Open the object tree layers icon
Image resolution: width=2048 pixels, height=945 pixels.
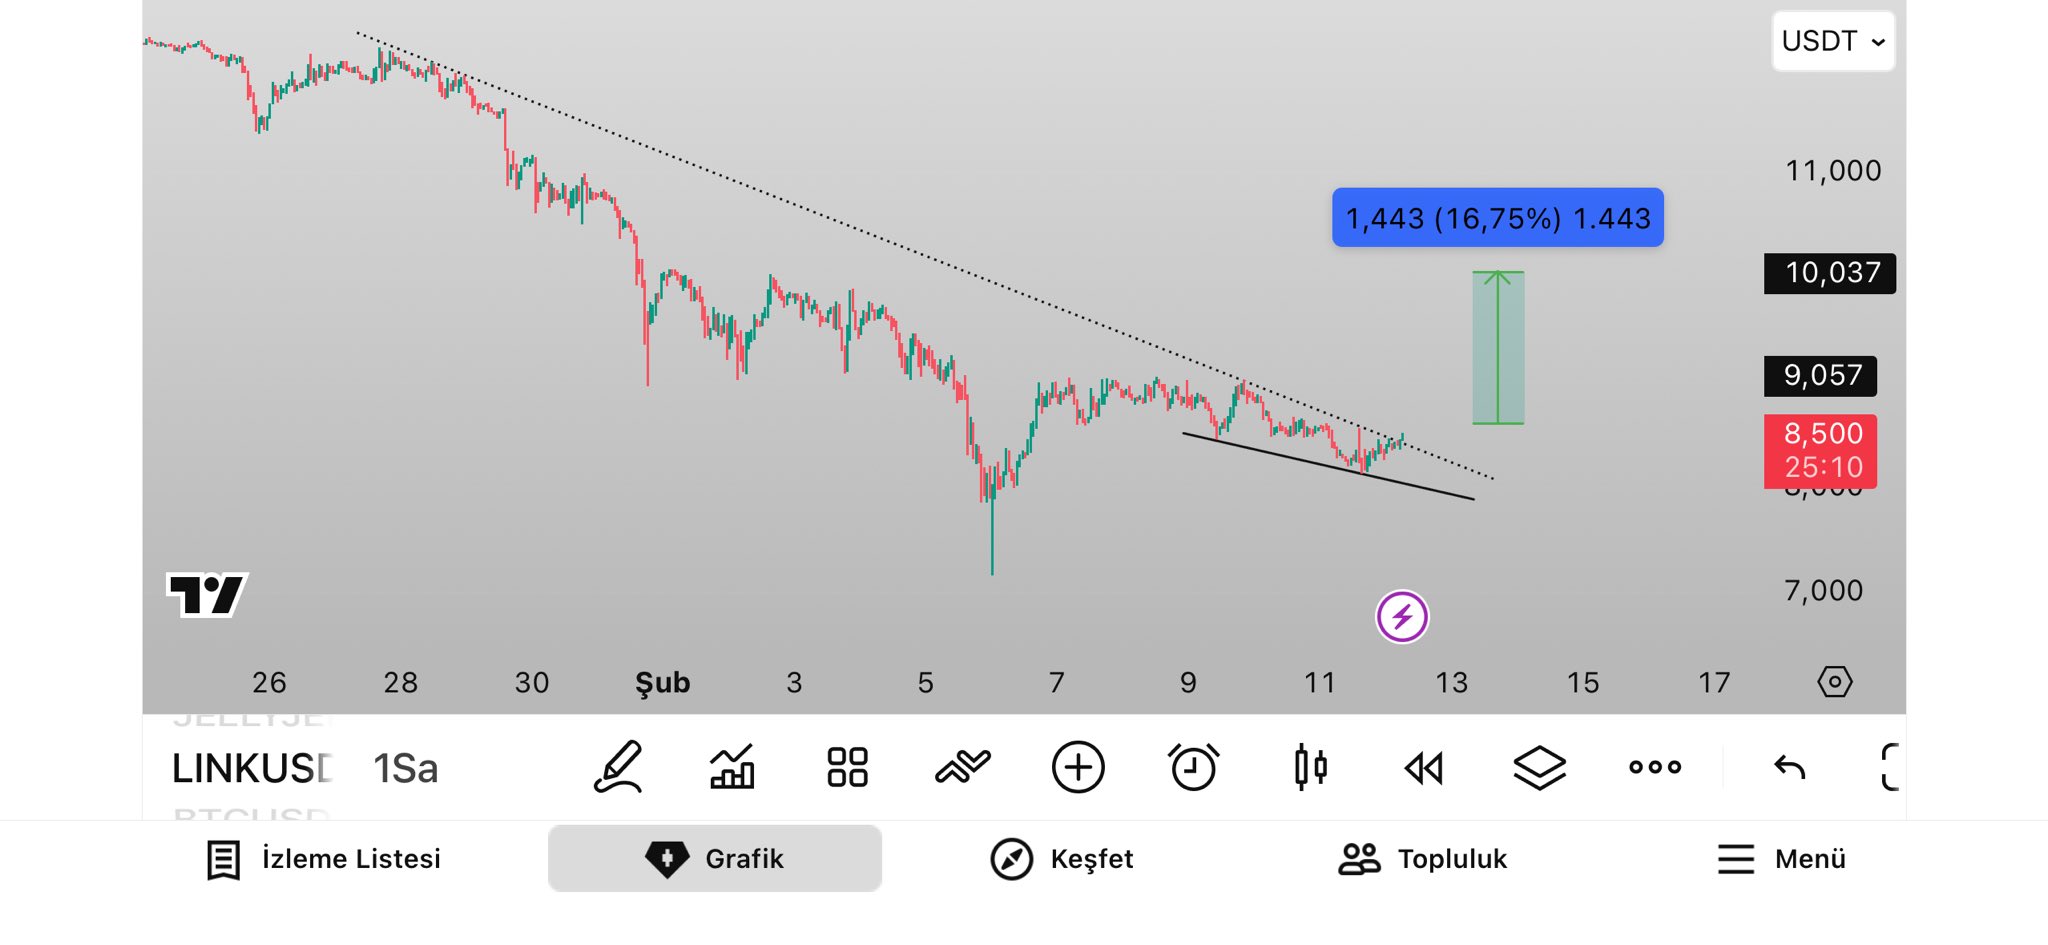(x=1539, y=768)
